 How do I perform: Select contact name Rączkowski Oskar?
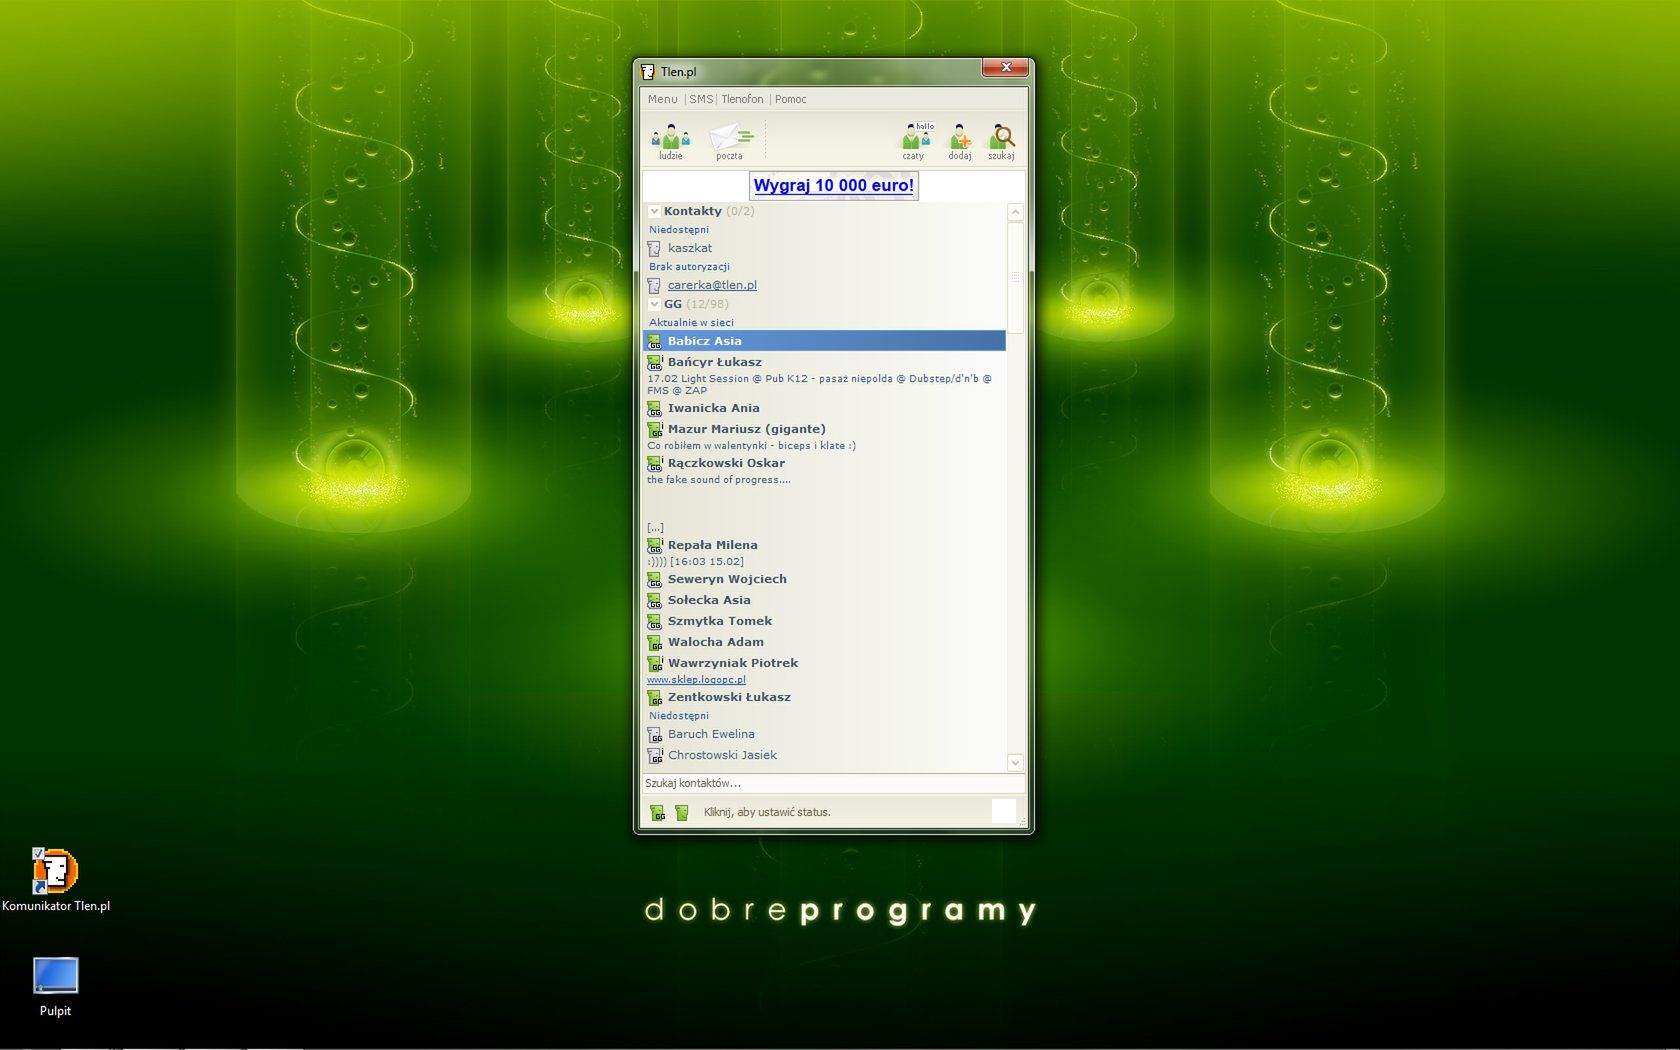point(726,463)
